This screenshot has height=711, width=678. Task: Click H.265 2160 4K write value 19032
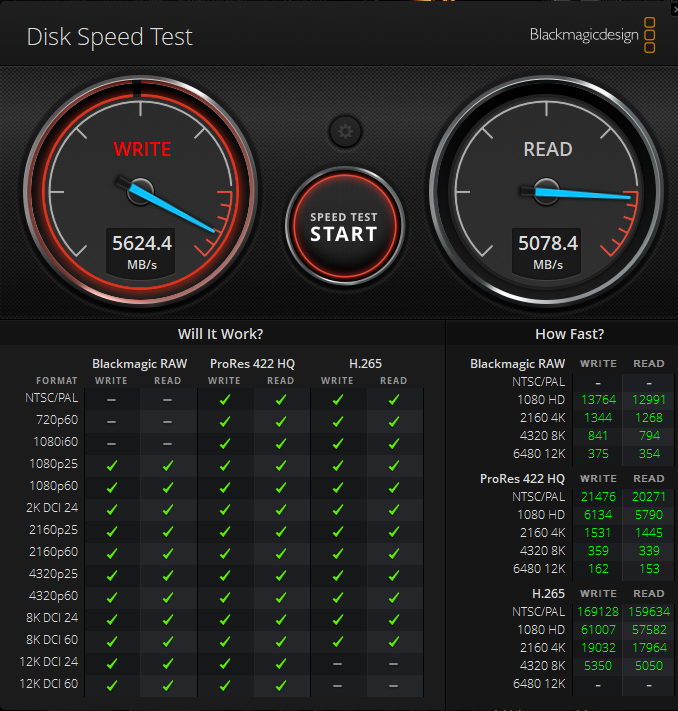[x=599, y=648]
